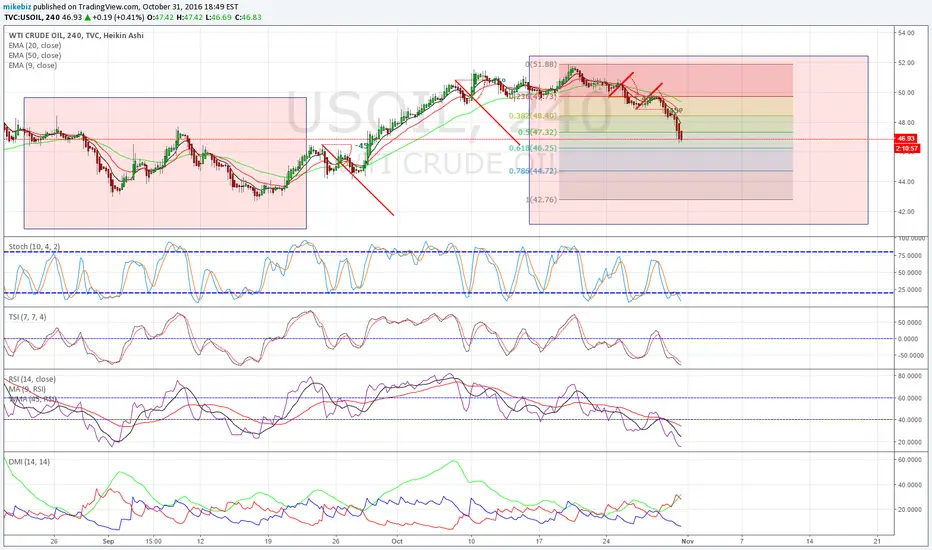The height and width of the screenshot is (550, 932).
Task: Click the 25.0000 Stoch axis value
Action: (910, 290)
